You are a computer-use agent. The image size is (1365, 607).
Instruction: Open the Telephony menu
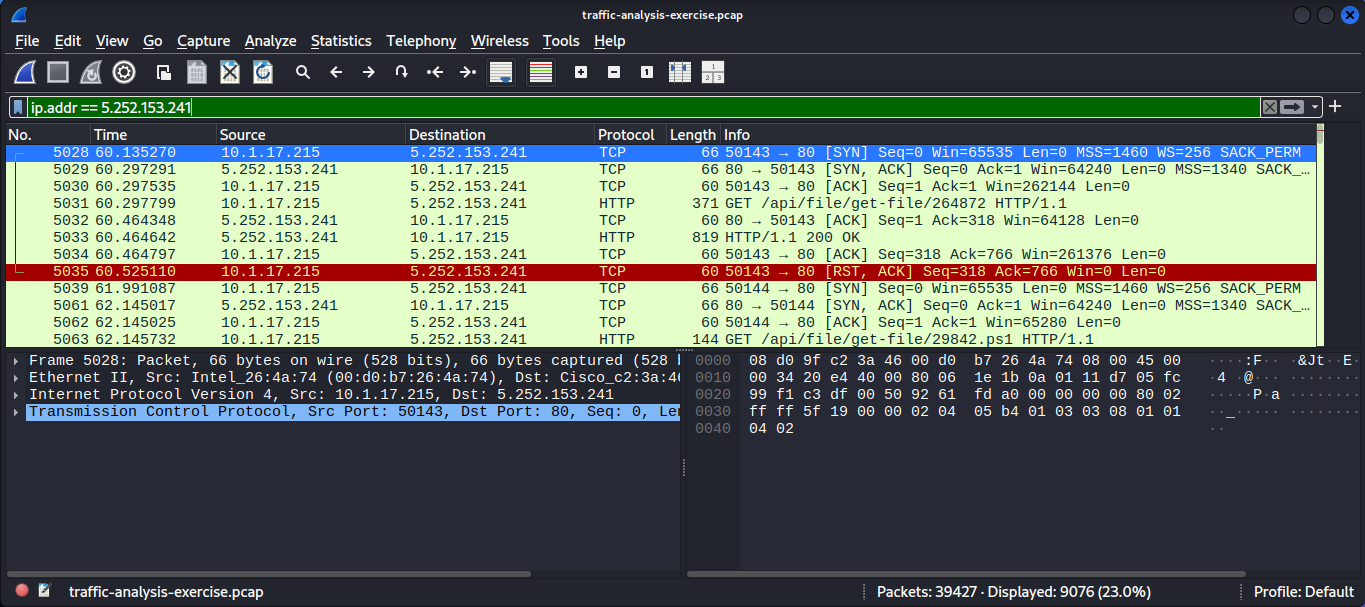[x=421, y=41]
